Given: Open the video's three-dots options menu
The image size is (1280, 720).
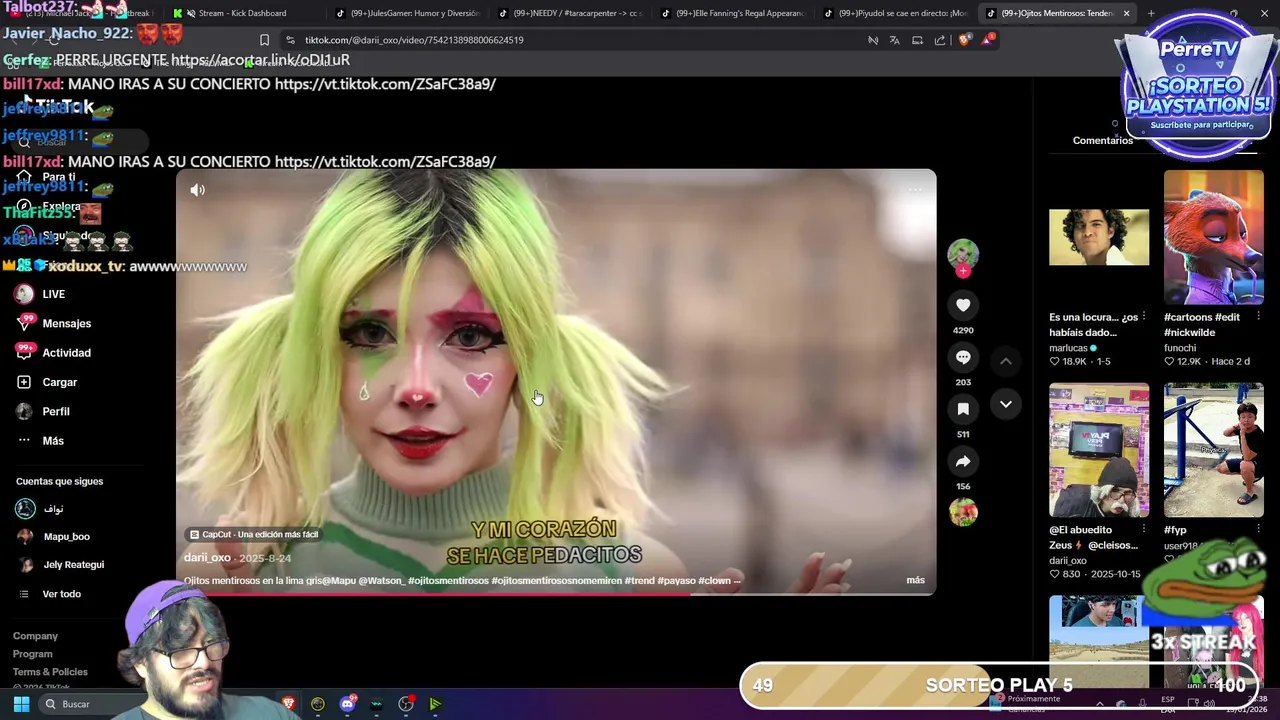Looking at the screenshot, I should pos(915,190).
